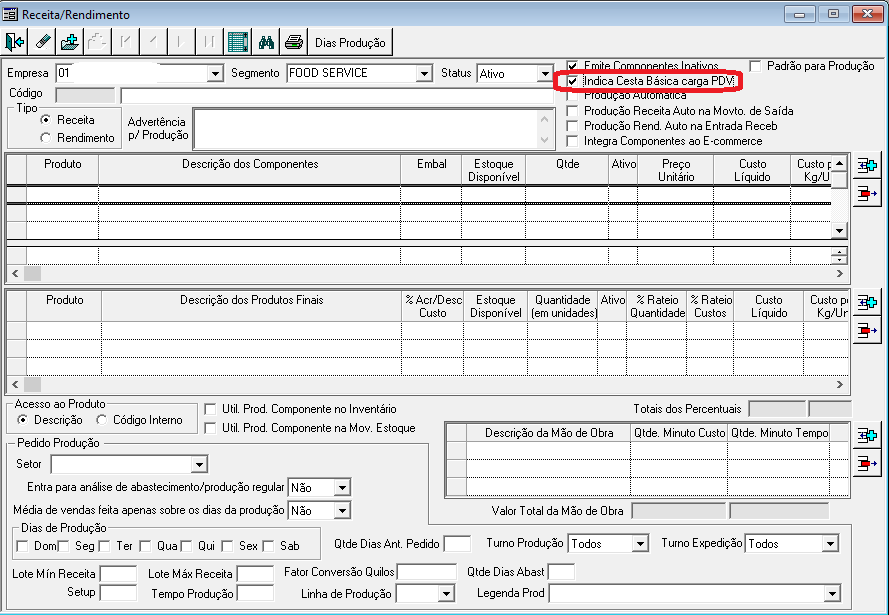Select the Rendimento radio button
Screen dimensions: 889x615
45,138
